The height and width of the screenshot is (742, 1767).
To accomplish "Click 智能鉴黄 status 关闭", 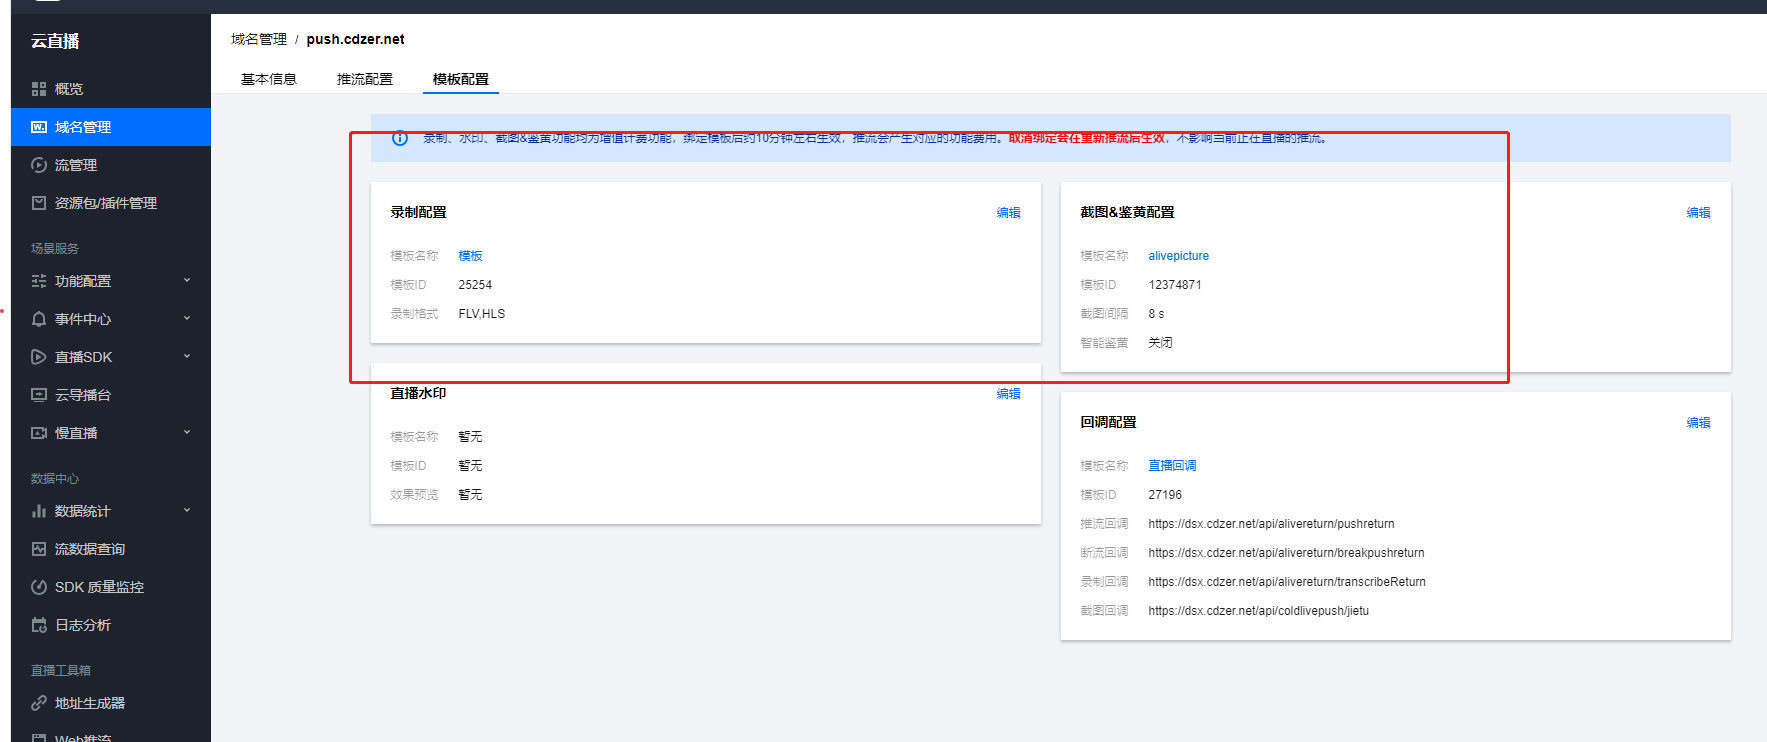I will tap(1160, 343).
